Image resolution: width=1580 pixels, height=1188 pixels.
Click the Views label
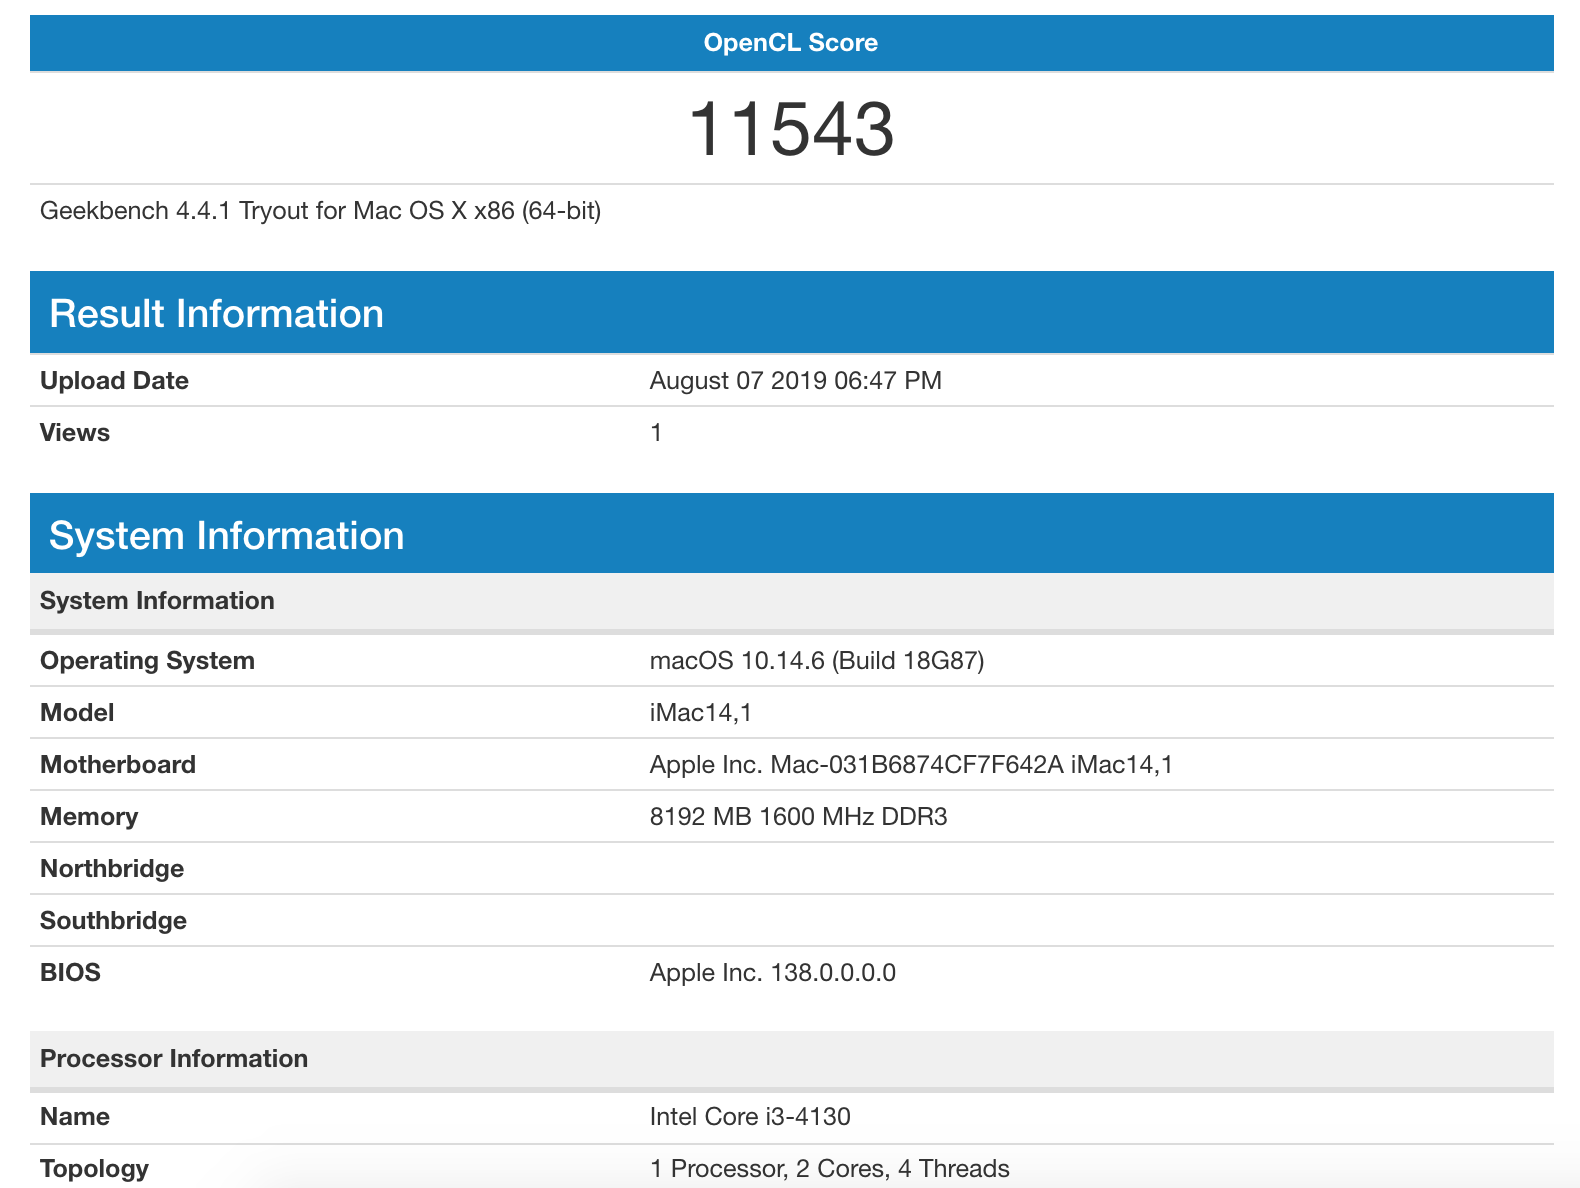pos(75,433)
